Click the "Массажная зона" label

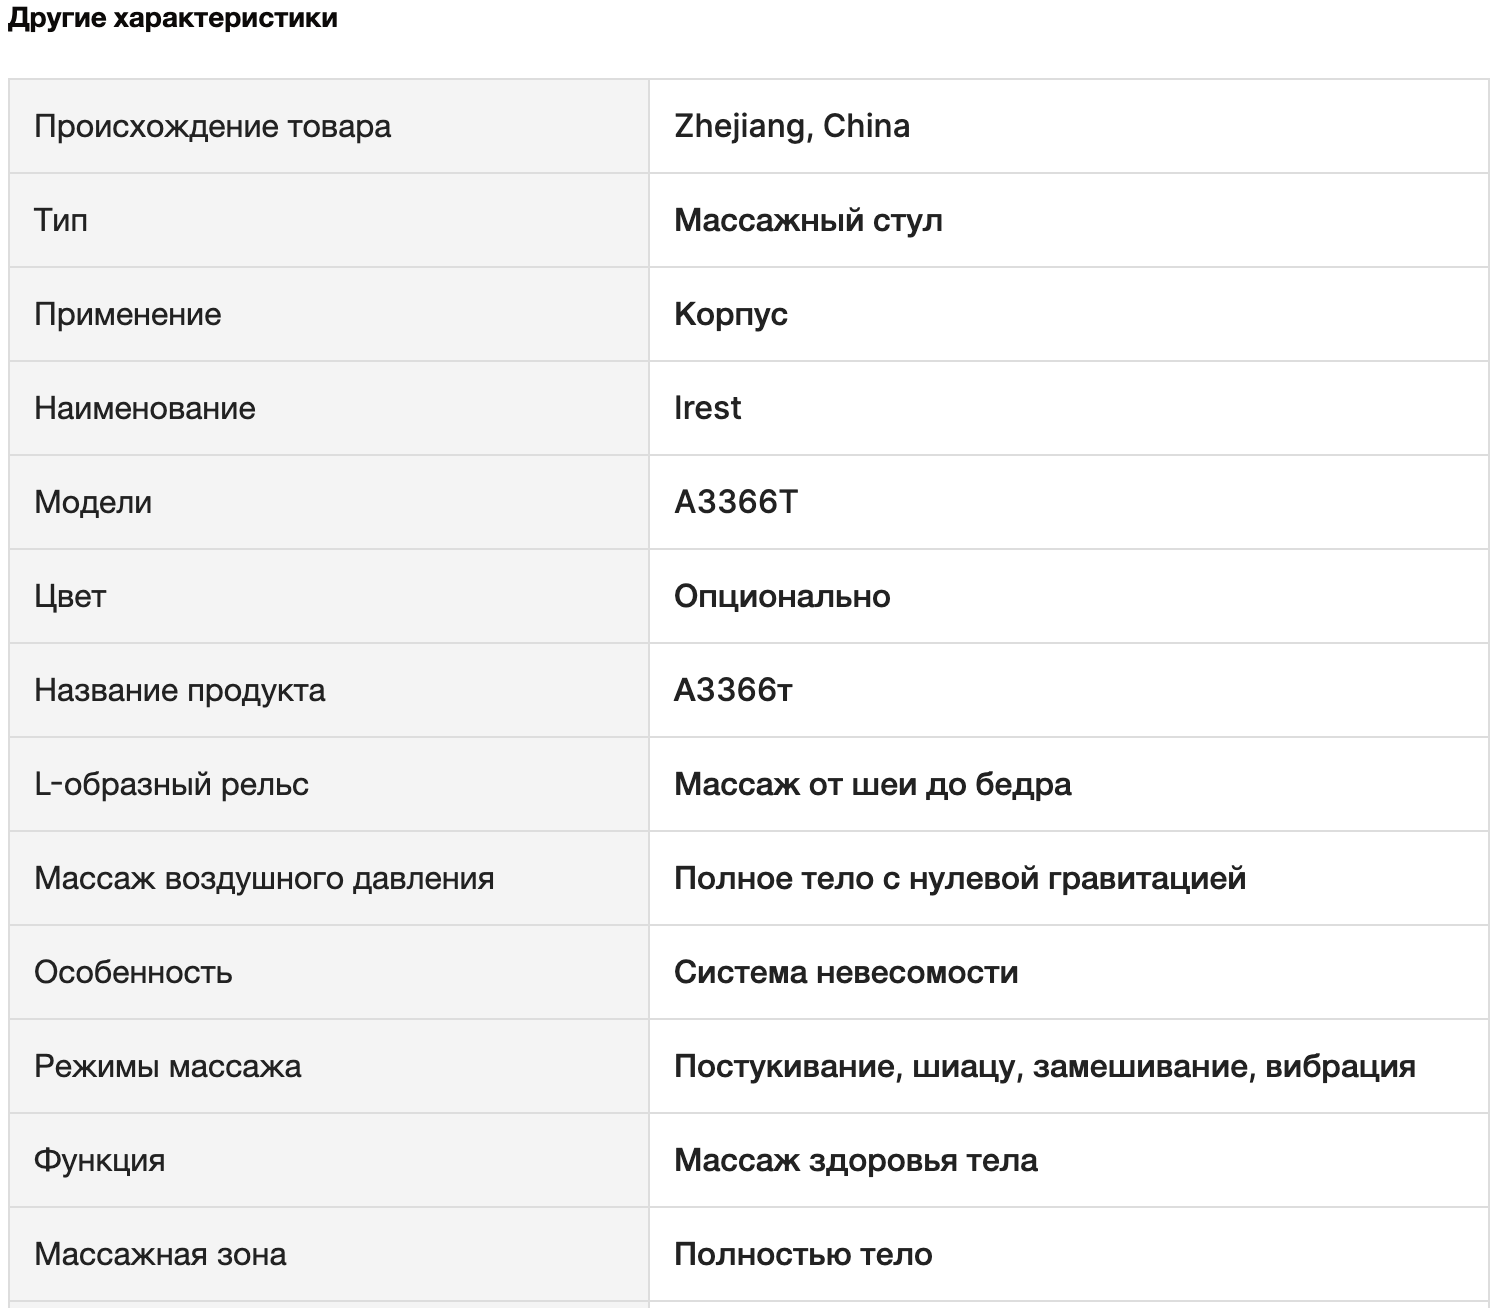pos(160,1254)
